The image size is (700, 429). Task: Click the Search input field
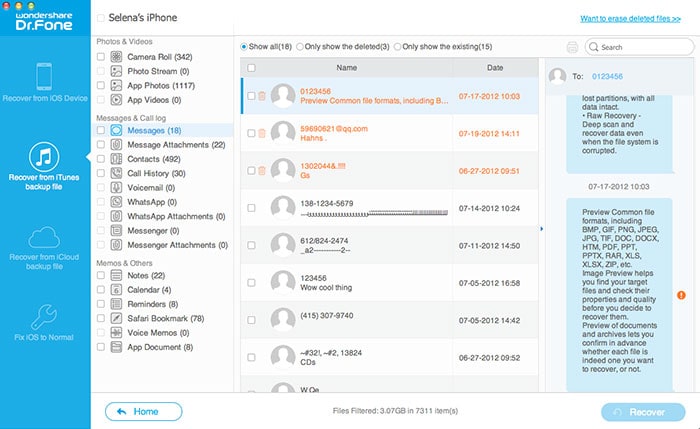[639, 47]
